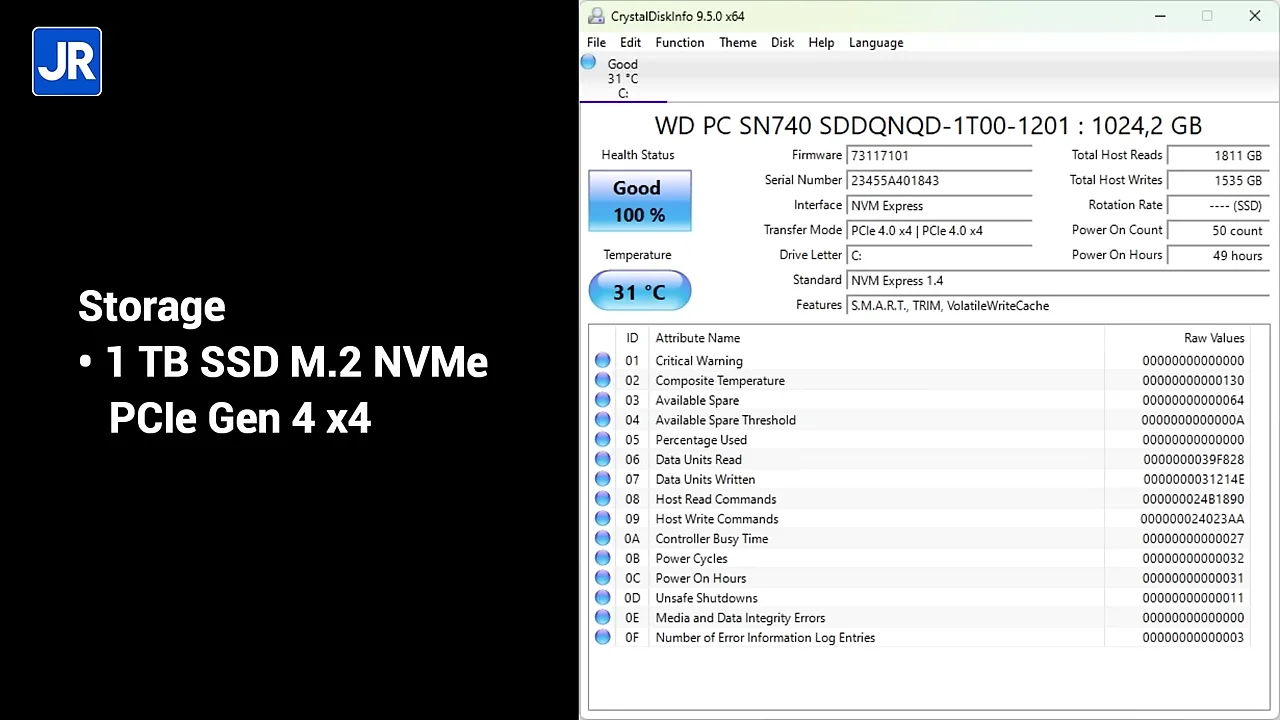Viewport: 1280px width, 720px height.
Task: Open the Language menu
Action: [875, 43]
